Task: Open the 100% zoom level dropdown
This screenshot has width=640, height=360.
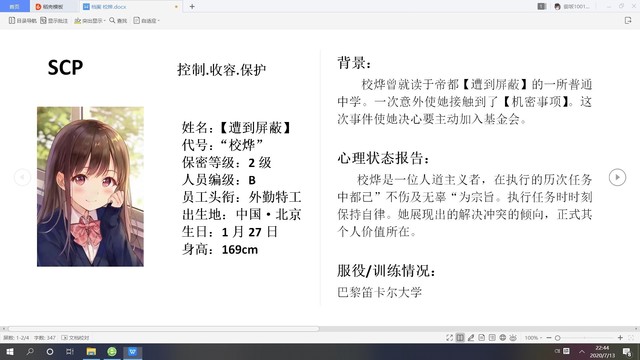Action: (x=533, y=338)
